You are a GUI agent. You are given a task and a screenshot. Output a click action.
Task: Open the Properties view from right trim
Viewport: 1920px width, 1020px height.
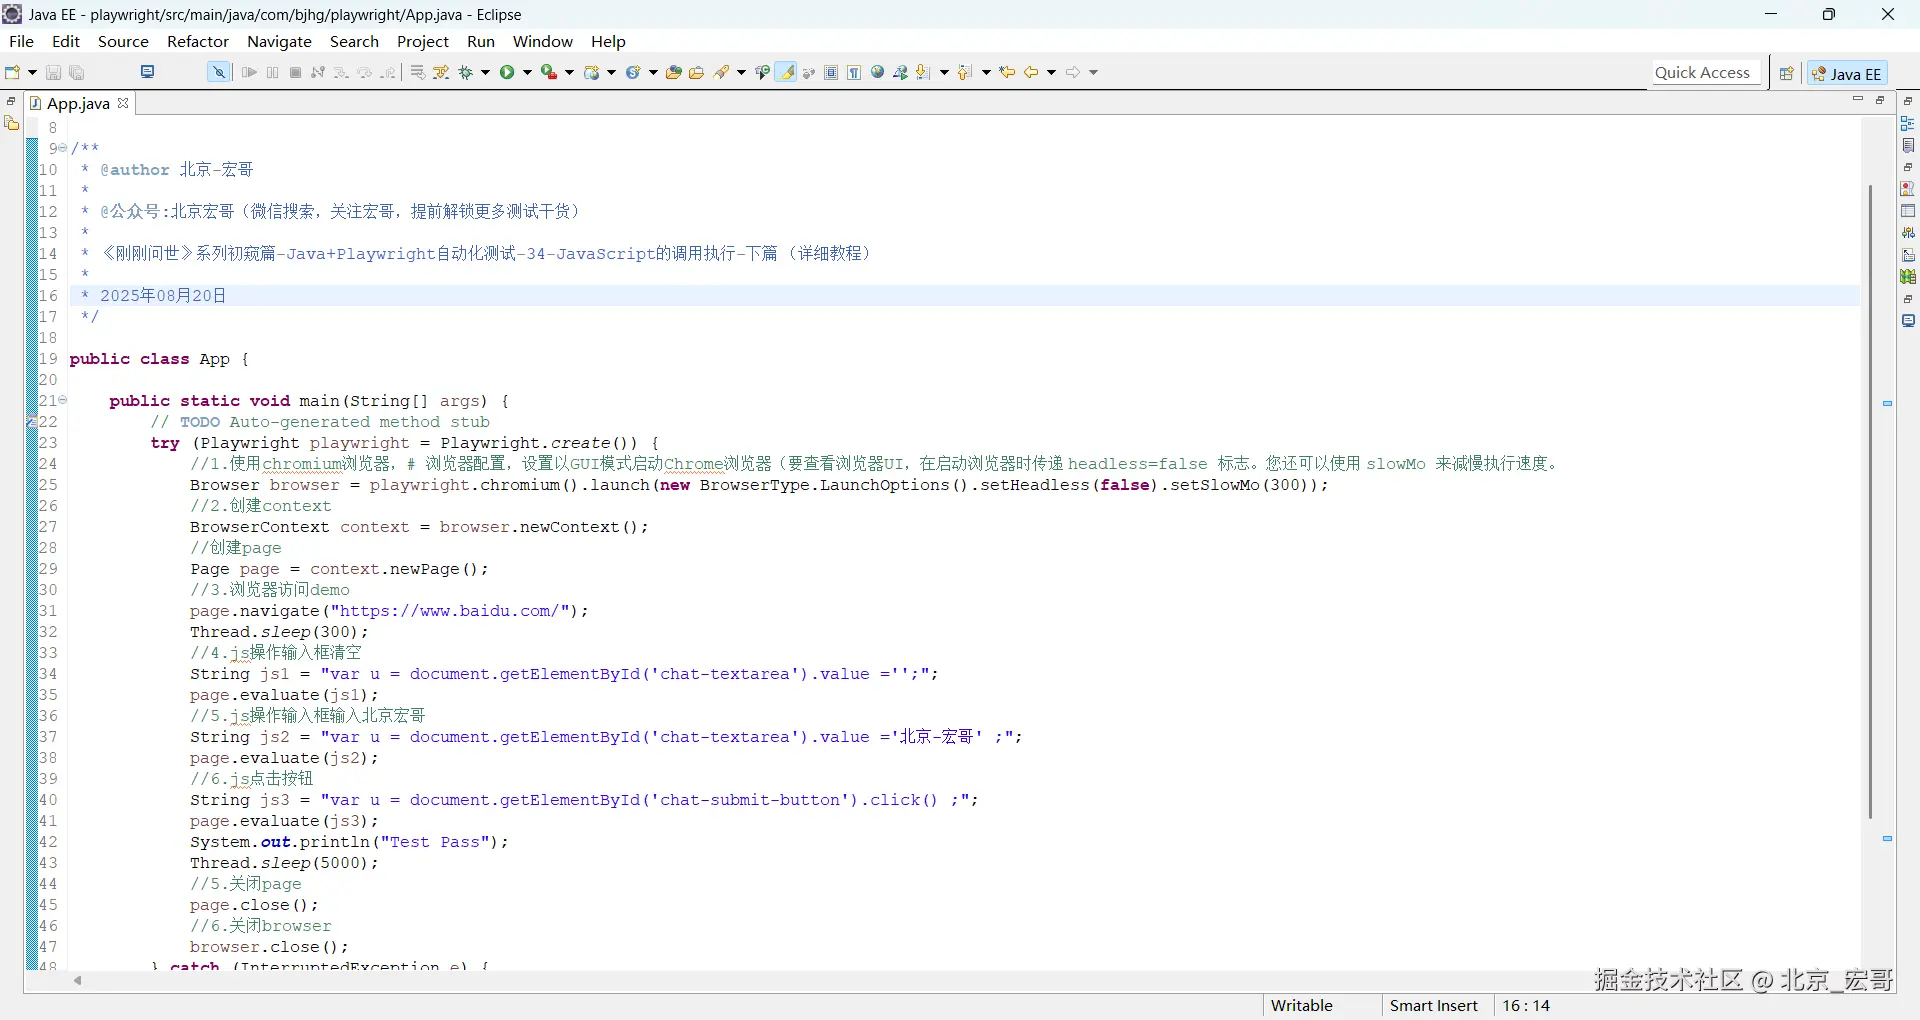(1908, 211)
